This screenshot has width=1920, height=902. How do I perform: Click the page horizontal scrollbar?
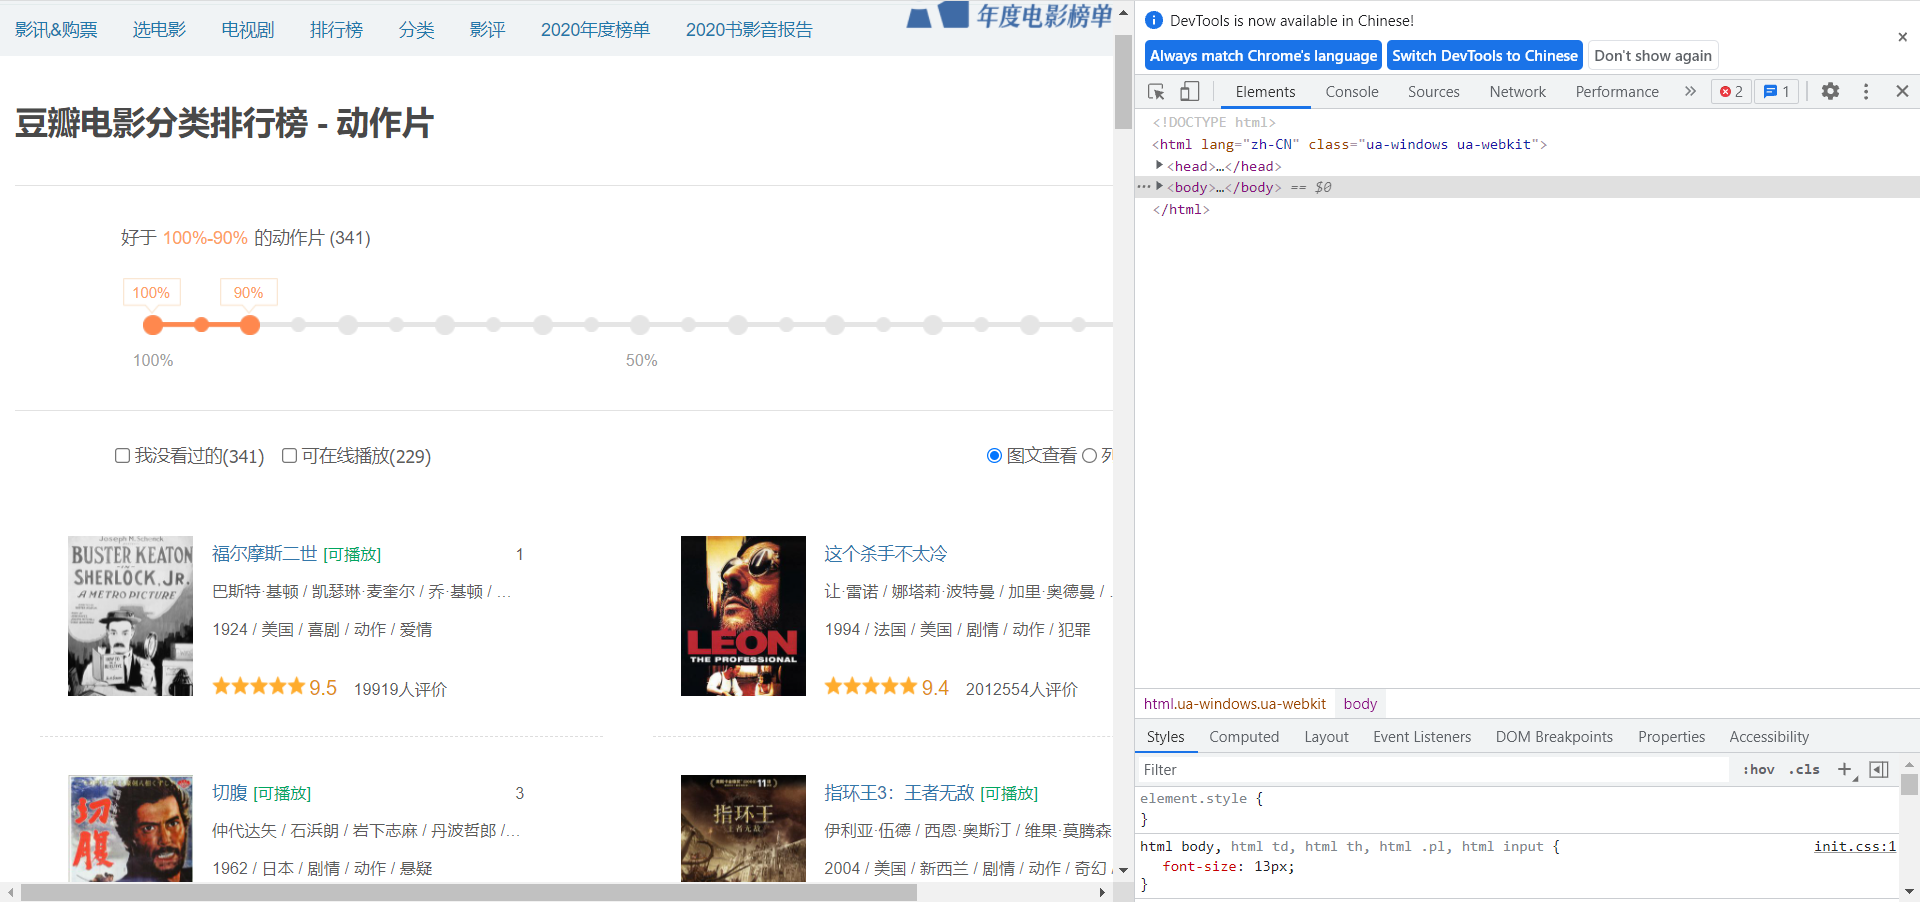point(469,892)
